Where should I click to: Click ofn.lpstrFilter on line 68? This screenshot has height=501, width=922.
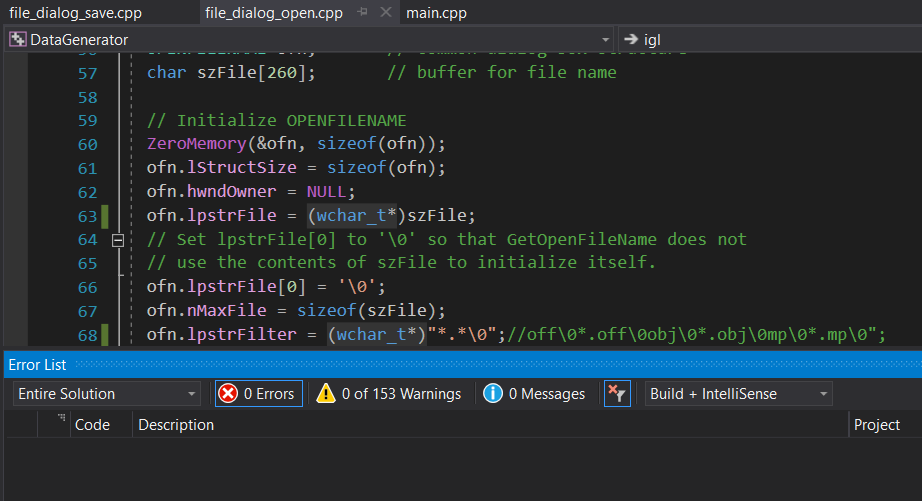pos(221,334)
